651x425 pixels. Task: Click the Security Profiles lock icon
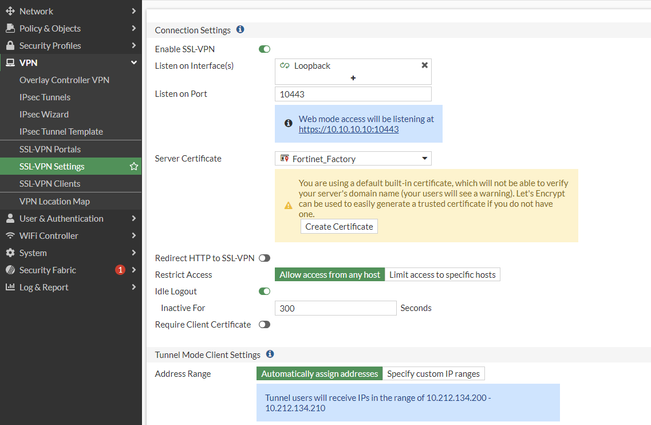[x=10, y=45]
